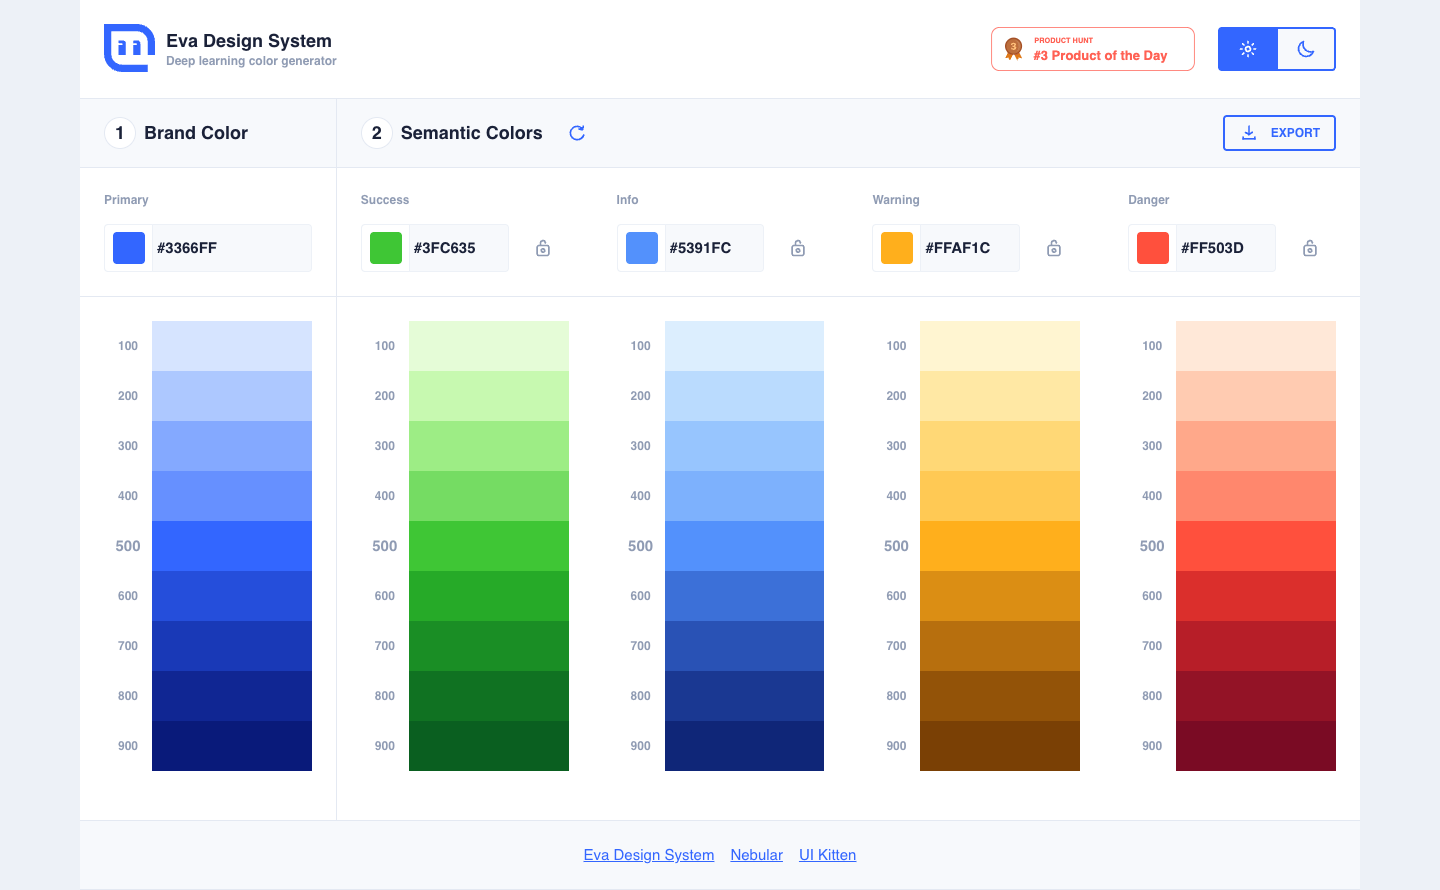Lock the Warning color from regenerating
Viewport: 1440px width, 890px height.
pos(1053,247)
